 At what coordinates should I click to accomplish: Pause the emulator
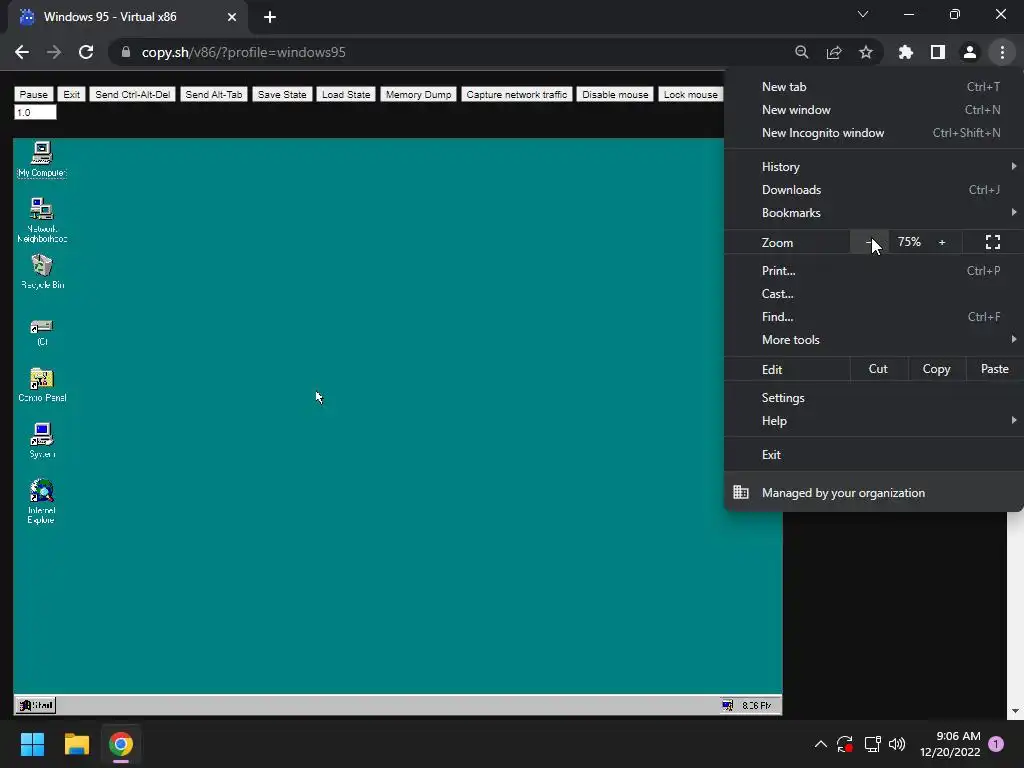pos(33,94)
